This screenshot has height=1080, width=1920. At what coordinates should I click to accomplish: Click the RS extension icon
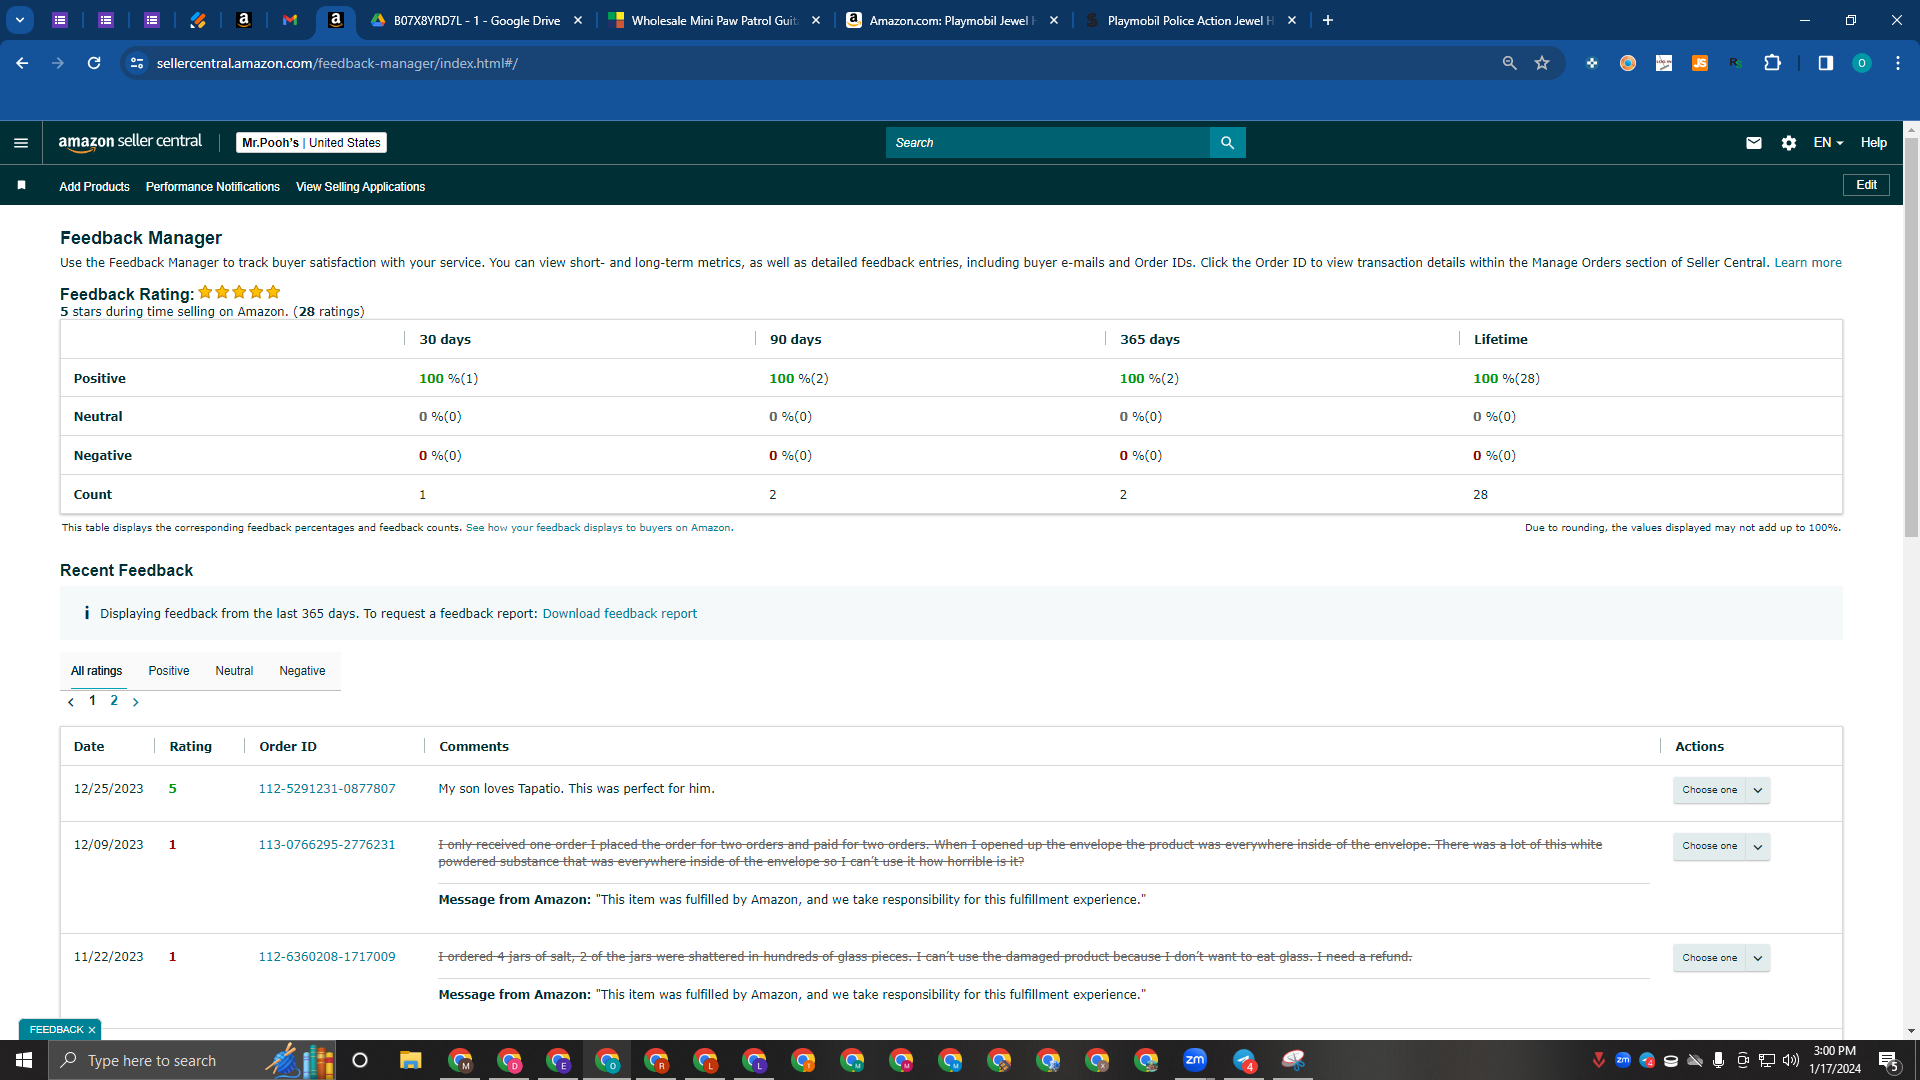coord(1736,63)
